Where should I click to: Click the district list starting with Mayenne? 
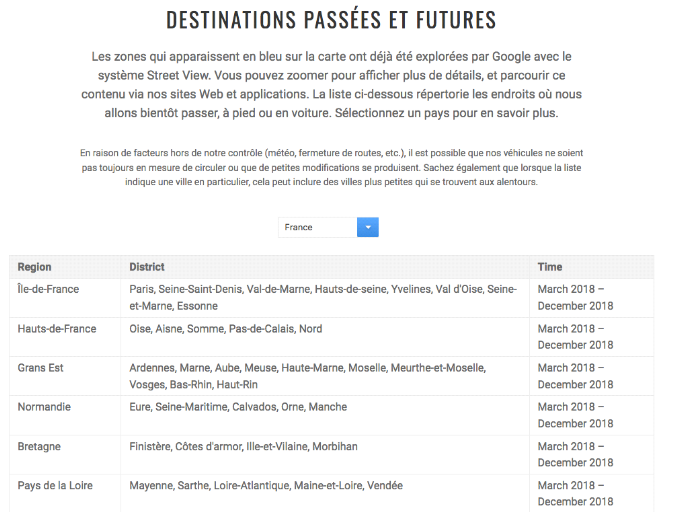click(x=266, y=485)
